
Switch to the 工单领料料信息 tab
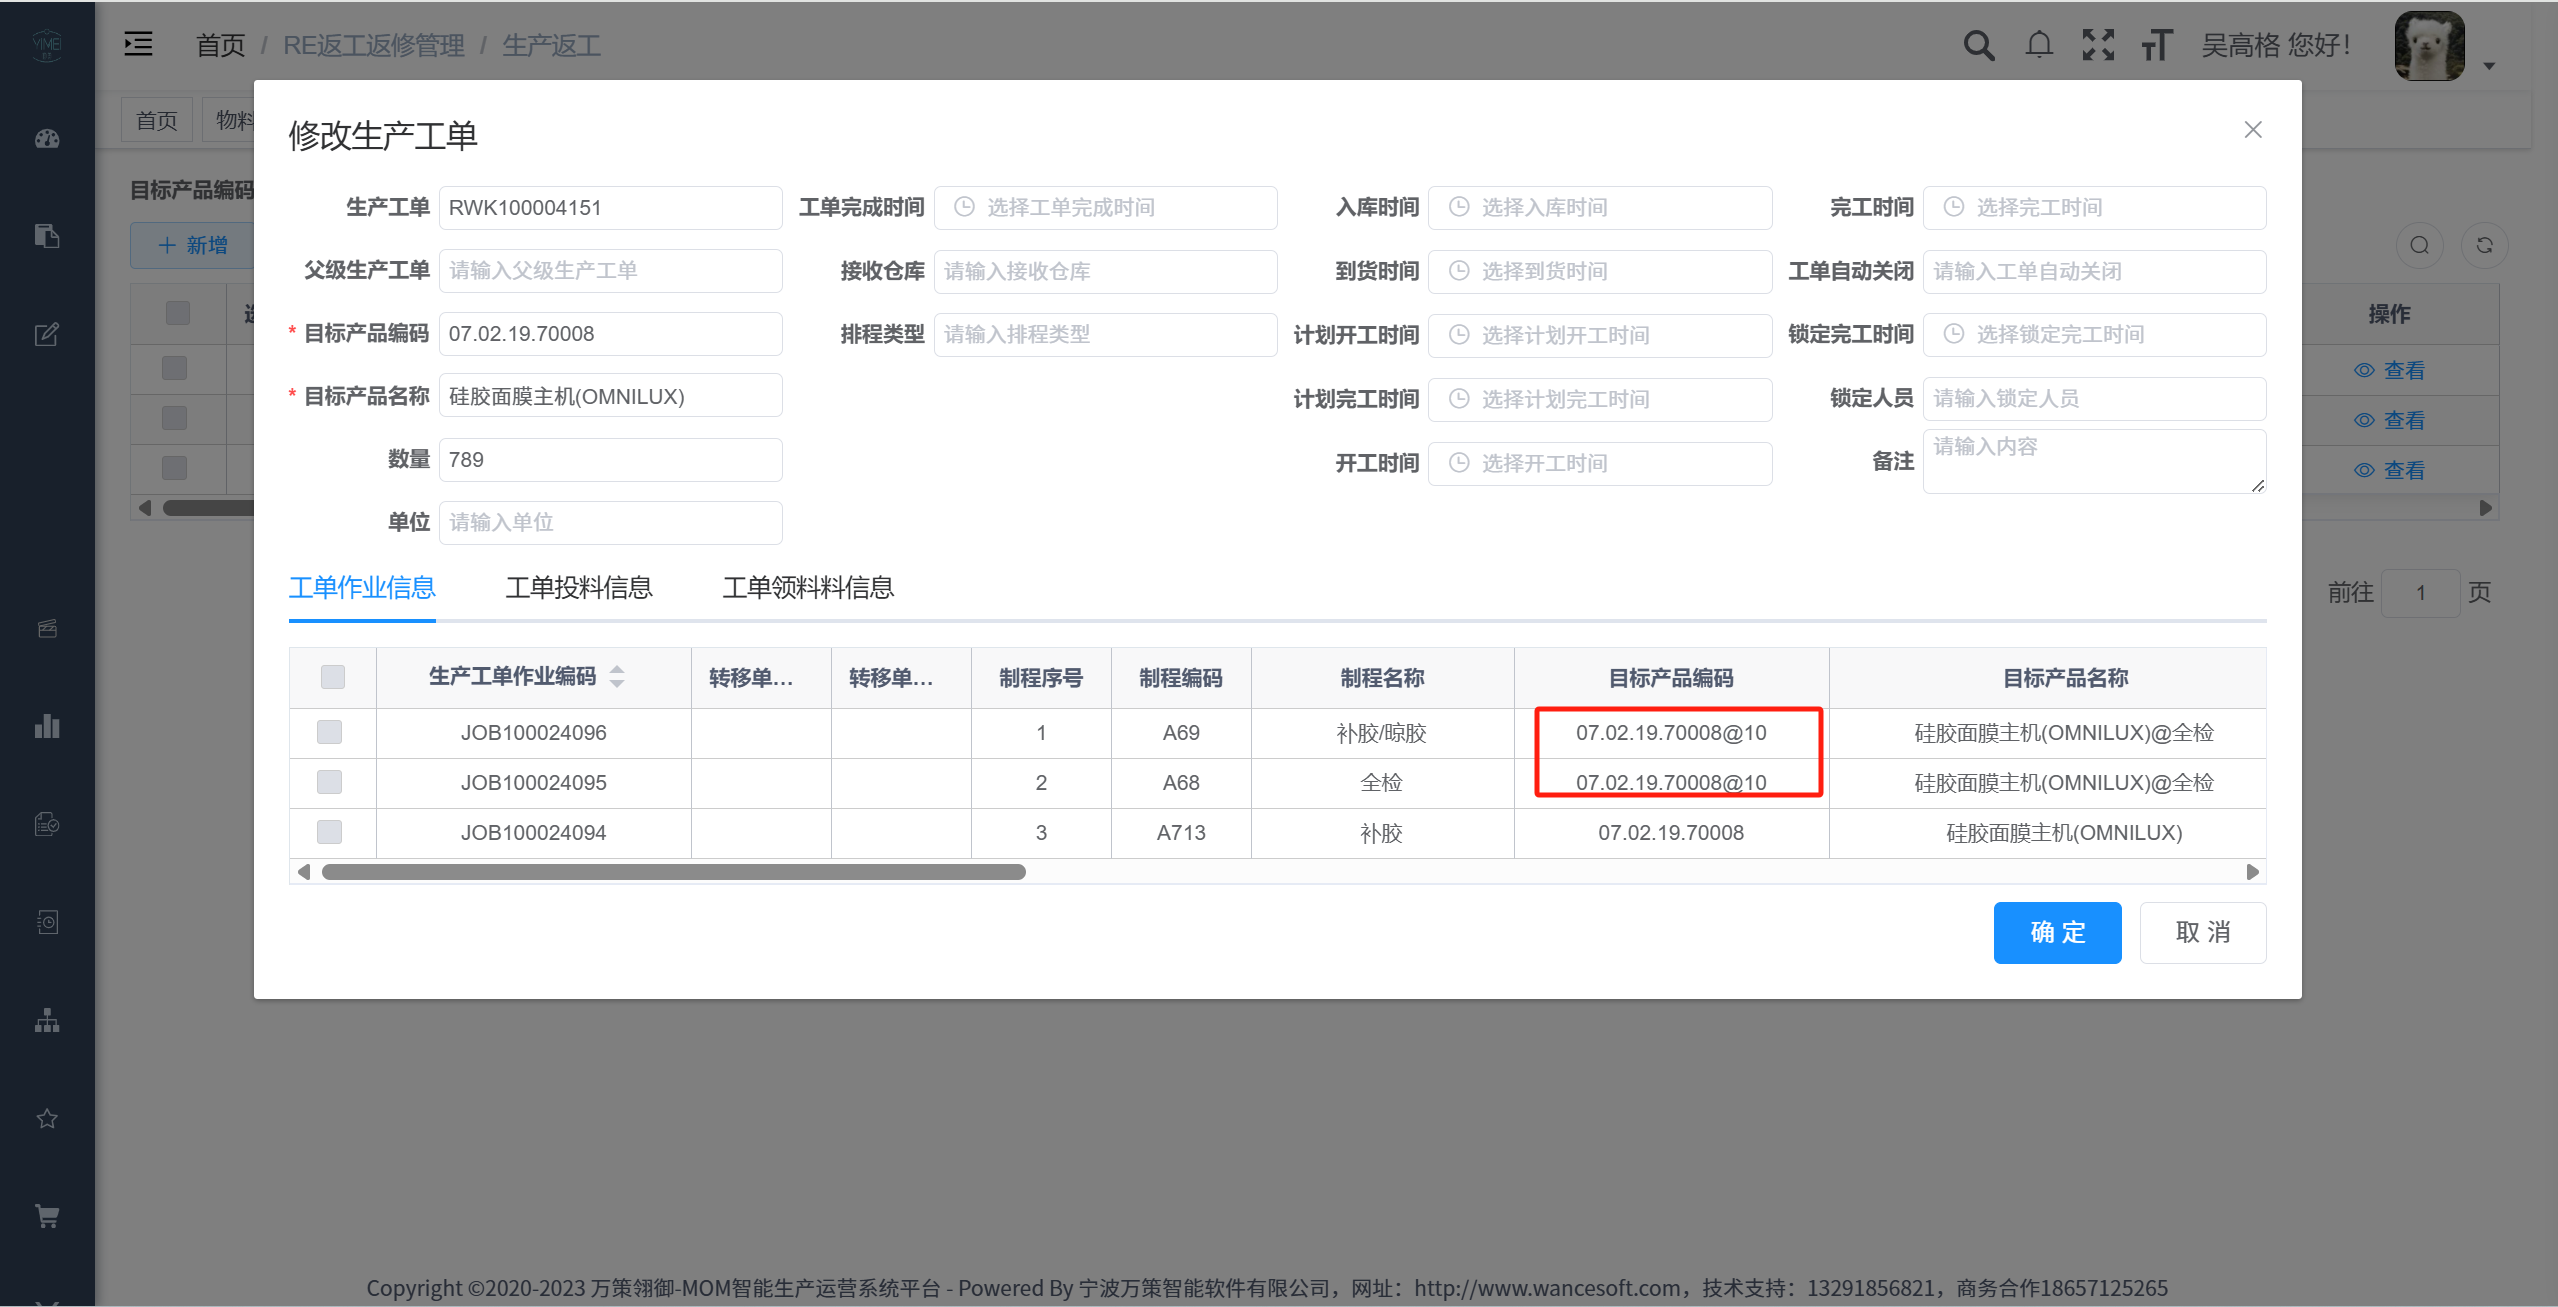(x=808, y=588)
